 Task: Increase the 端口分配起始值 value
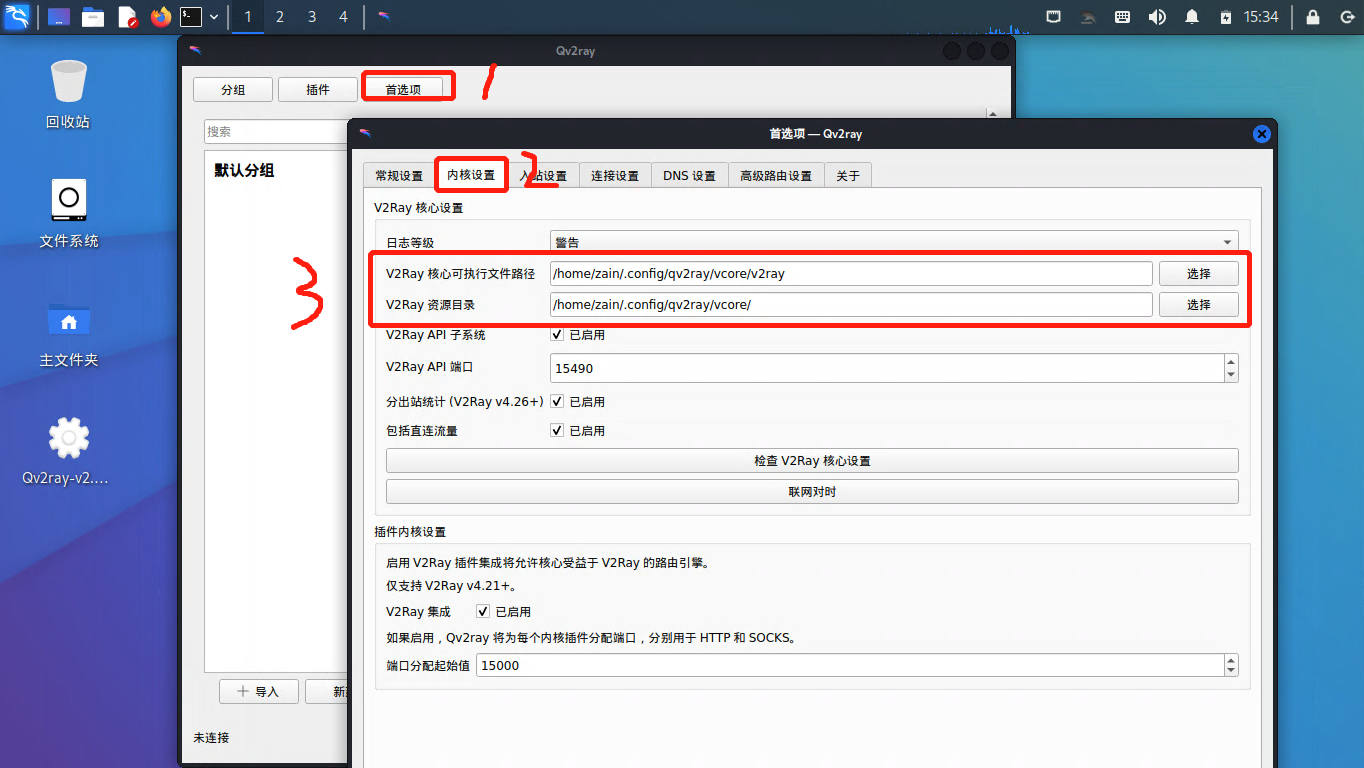[1231, 659]
